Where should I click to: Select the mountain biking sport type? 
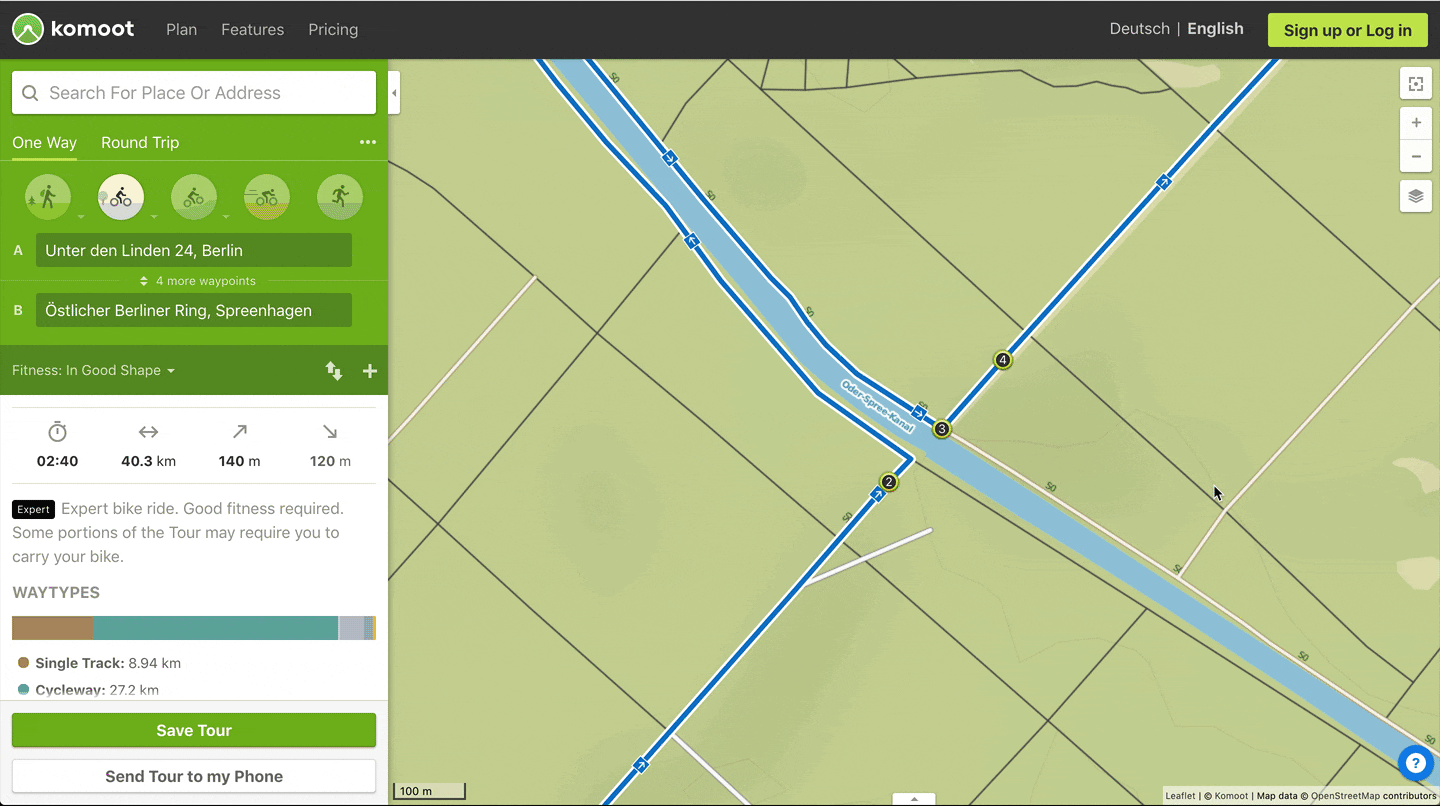point(194,197)
